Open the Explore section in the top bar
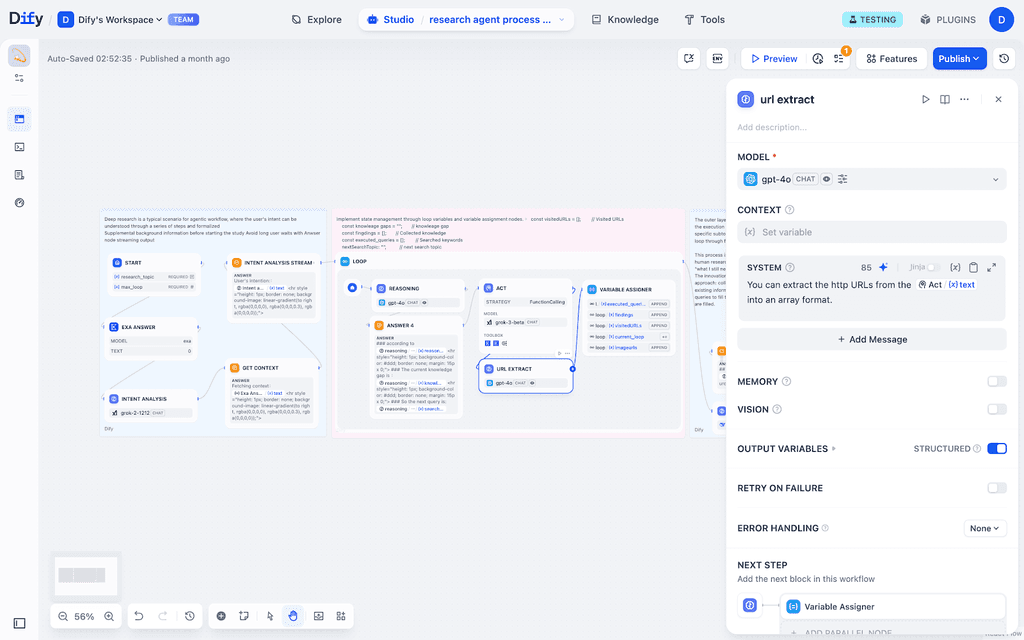Screen dimensions: 1024x640 316,19
